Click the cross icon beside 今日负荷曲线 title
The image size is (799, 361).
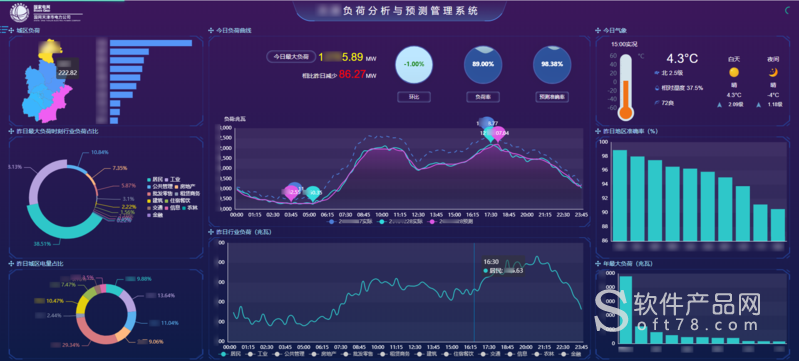click(x=211, y=31)
